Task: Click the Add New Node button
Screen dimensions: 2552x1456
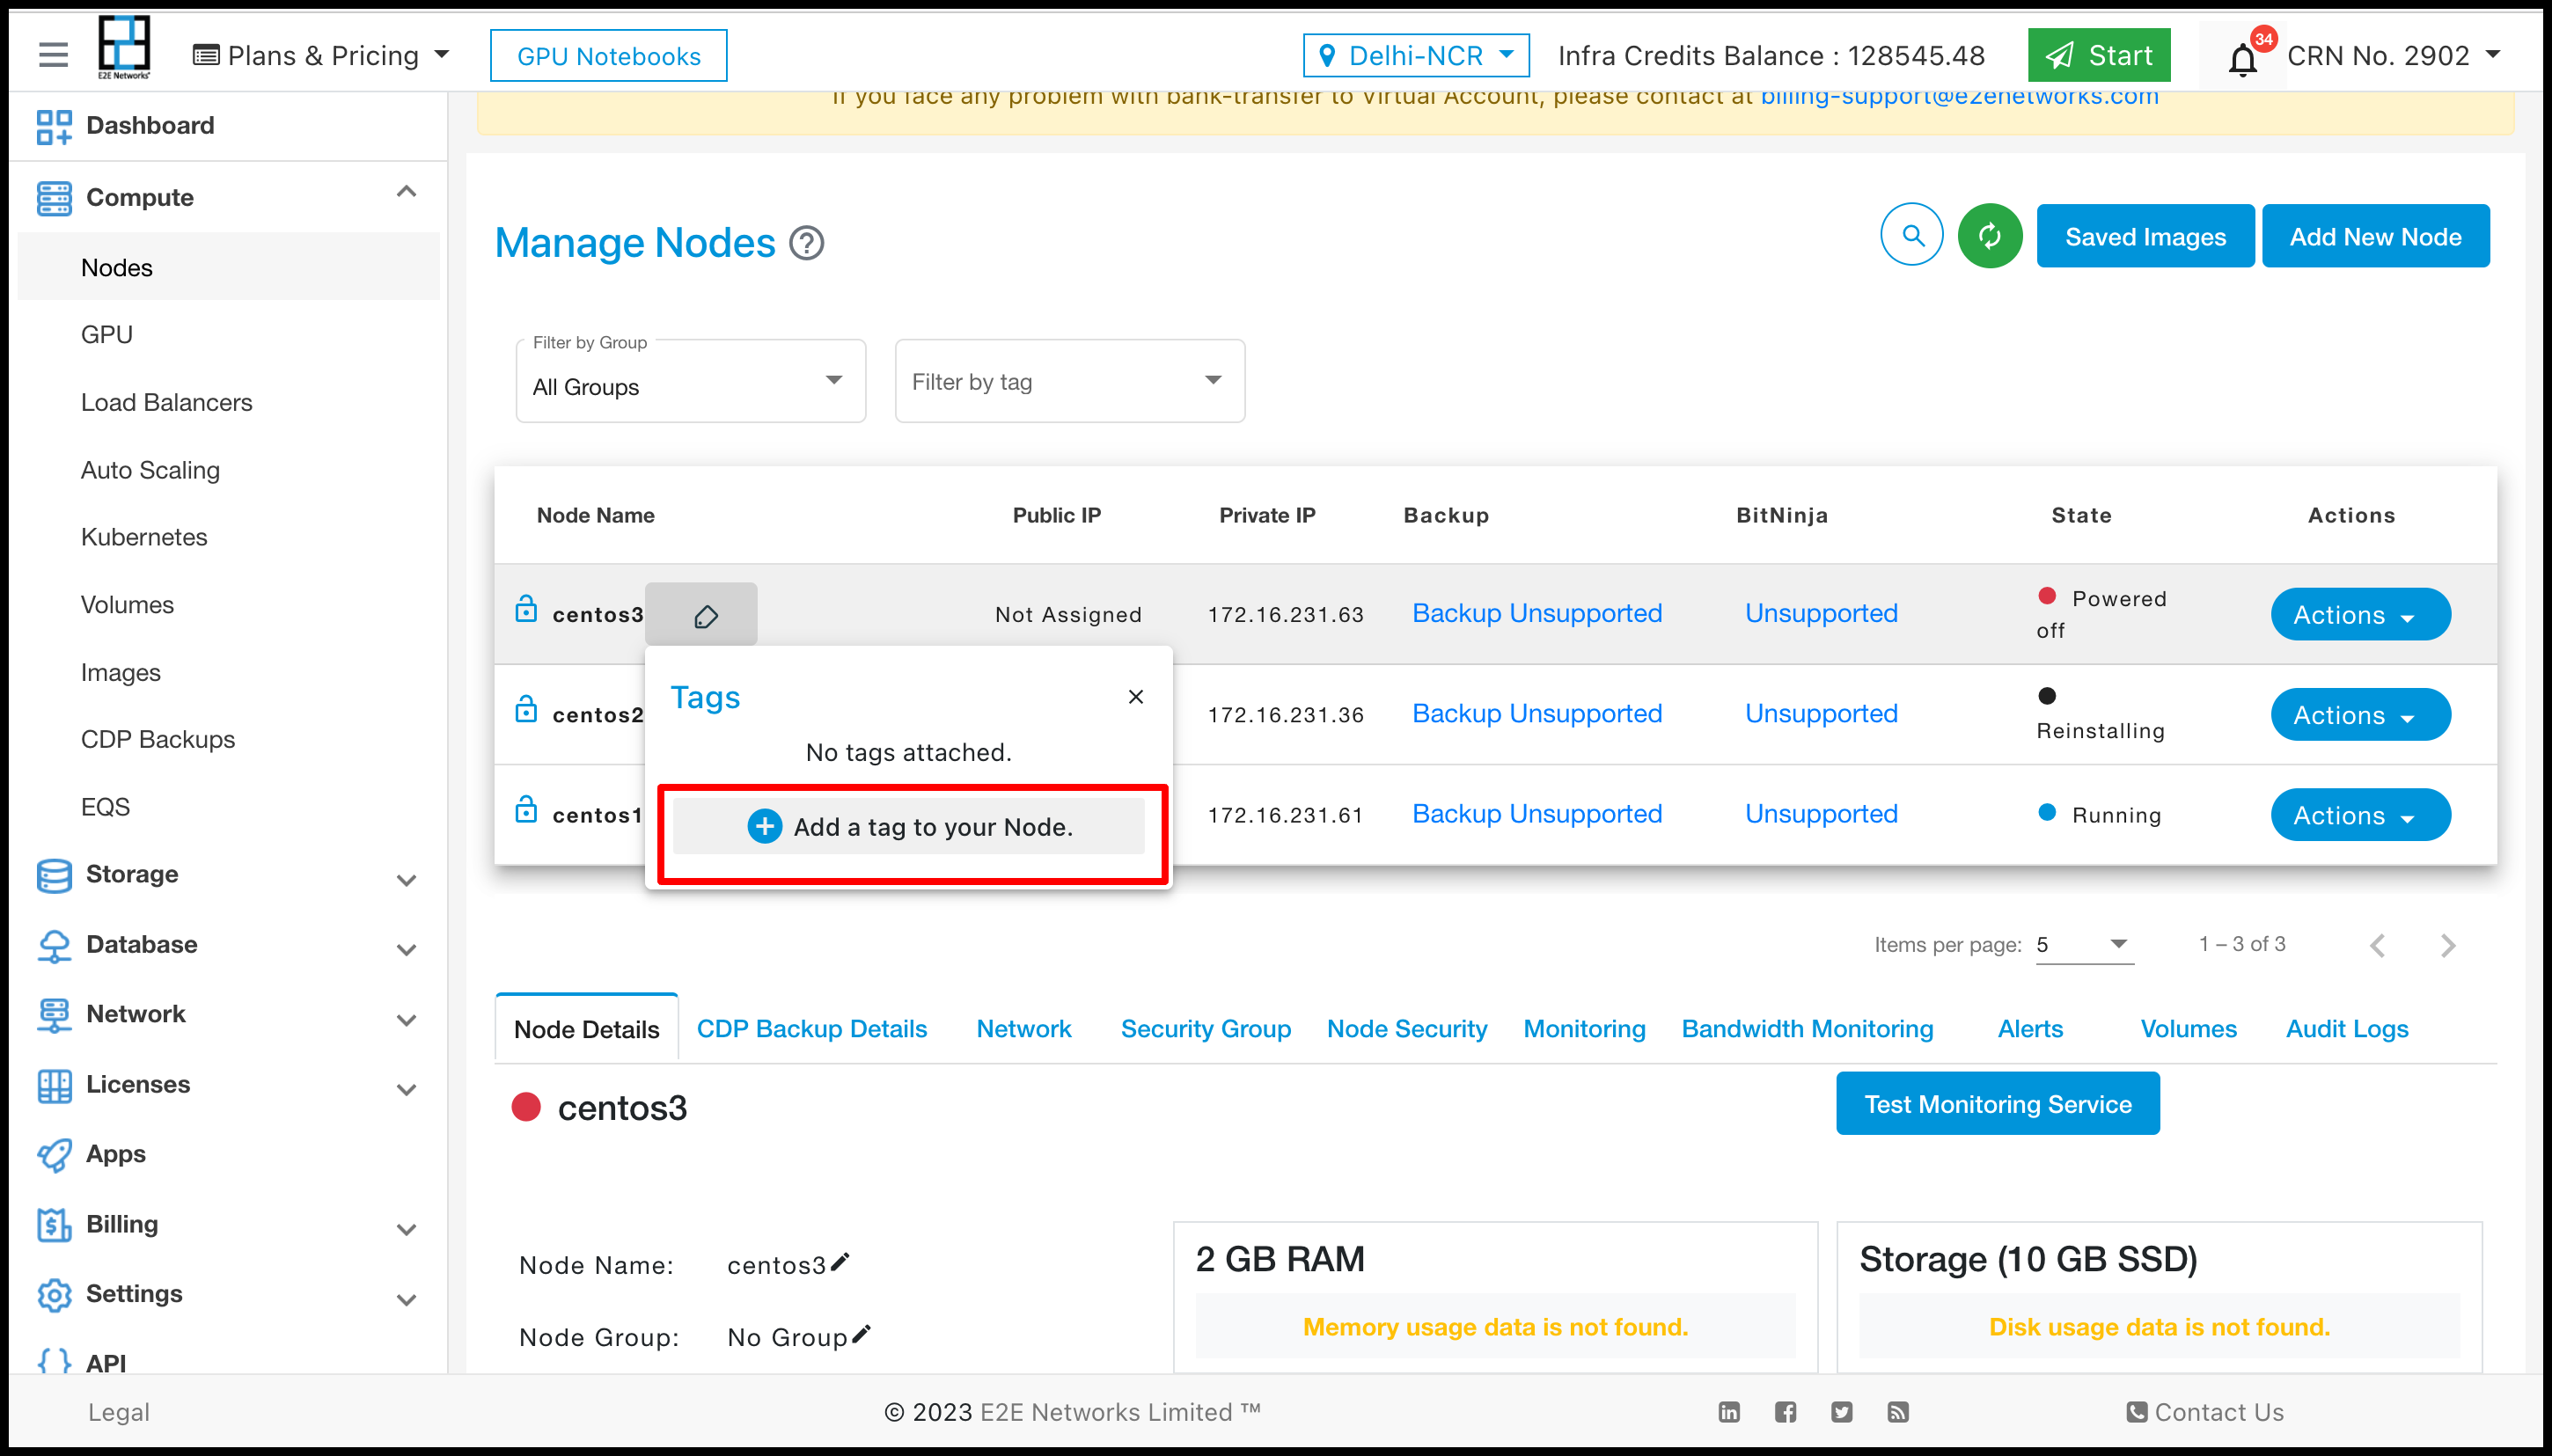Action: pyautogui.click(x=2376, y=236)
